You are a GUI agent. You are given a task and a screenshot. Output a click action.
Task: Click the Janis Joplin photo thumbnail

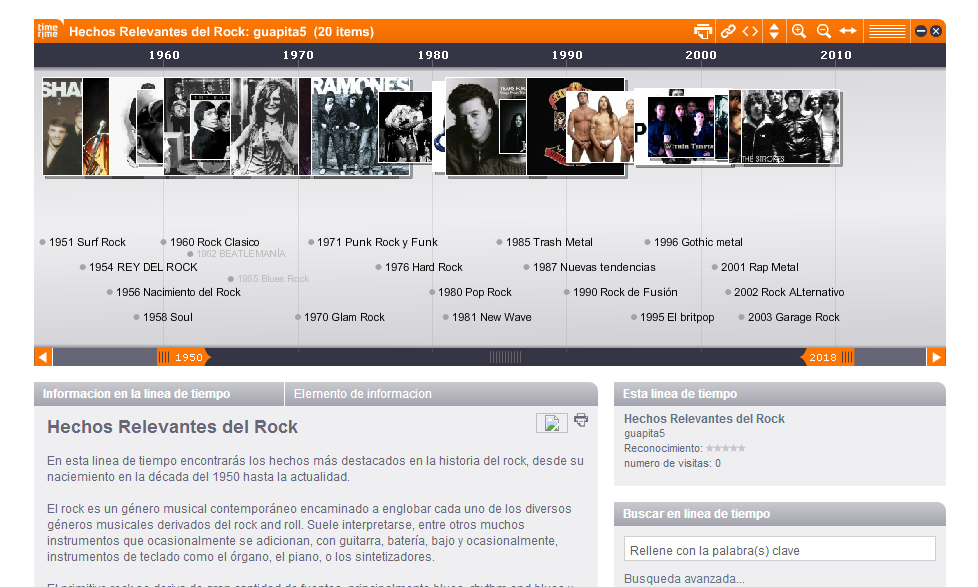point(265,127)
